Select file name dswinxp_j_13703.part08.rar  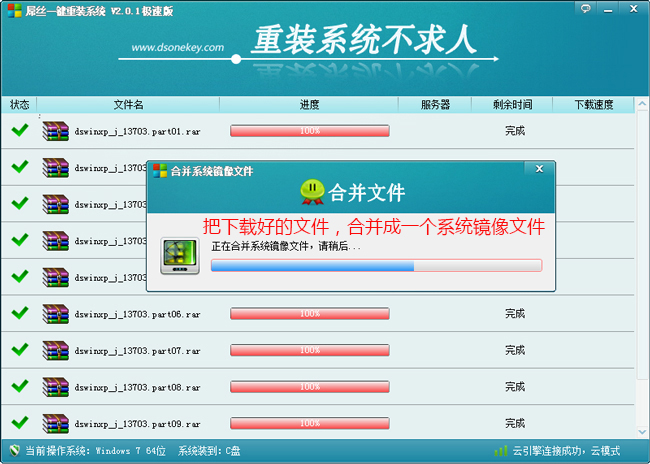[137, 387]
